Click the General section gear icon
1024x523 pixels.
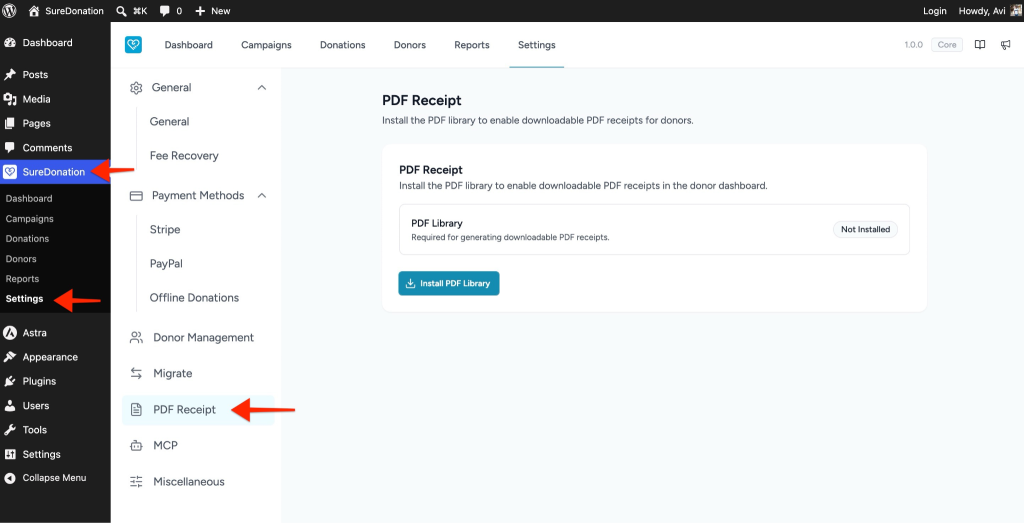click(136, 88)
